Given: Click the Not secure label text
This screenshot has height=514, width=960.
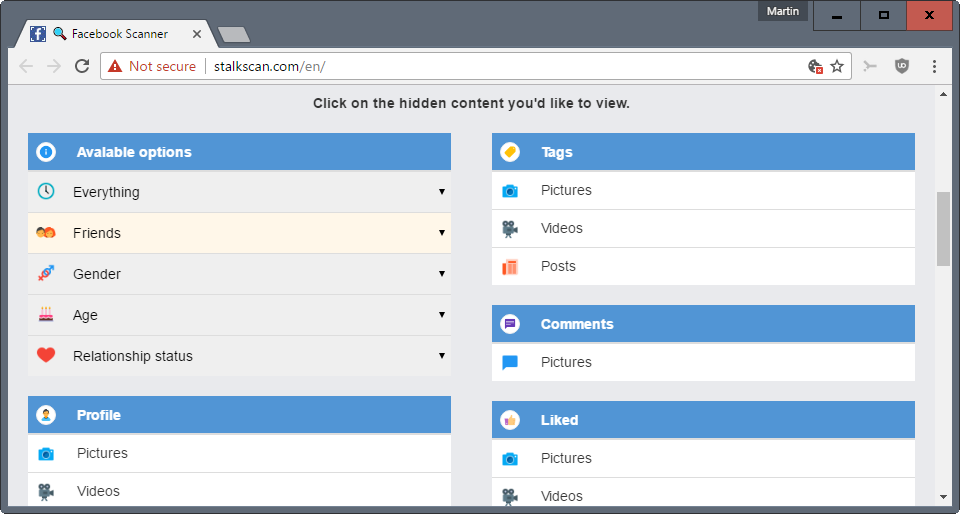Looking at the screenshot, I should 162,66.
